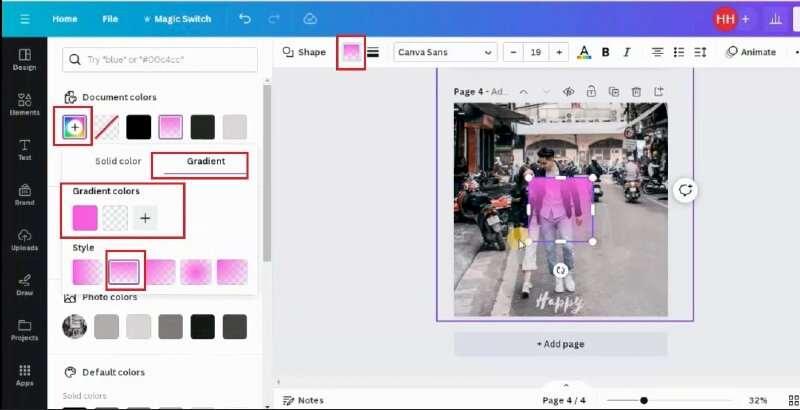The height and width of the screenshot is (410, 800).
Task: Increase font size with plus
Action: pyautogui.click(x=559, y=52)
